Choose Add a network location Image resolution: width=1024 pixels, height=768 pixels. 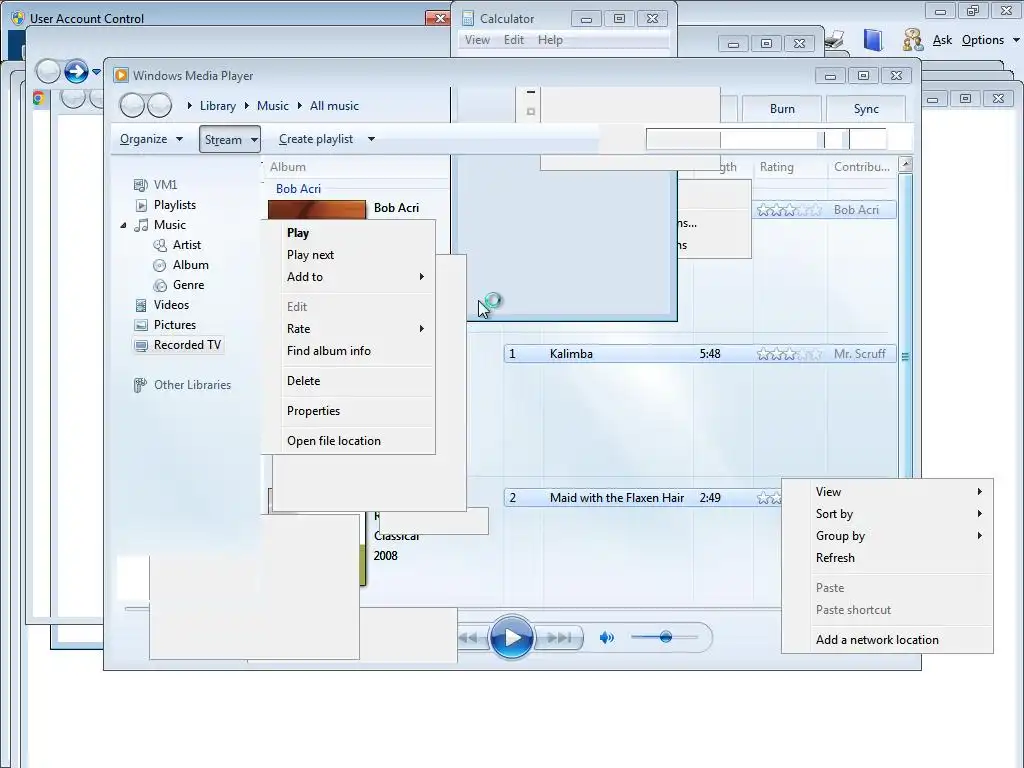[x=887, y=640]
